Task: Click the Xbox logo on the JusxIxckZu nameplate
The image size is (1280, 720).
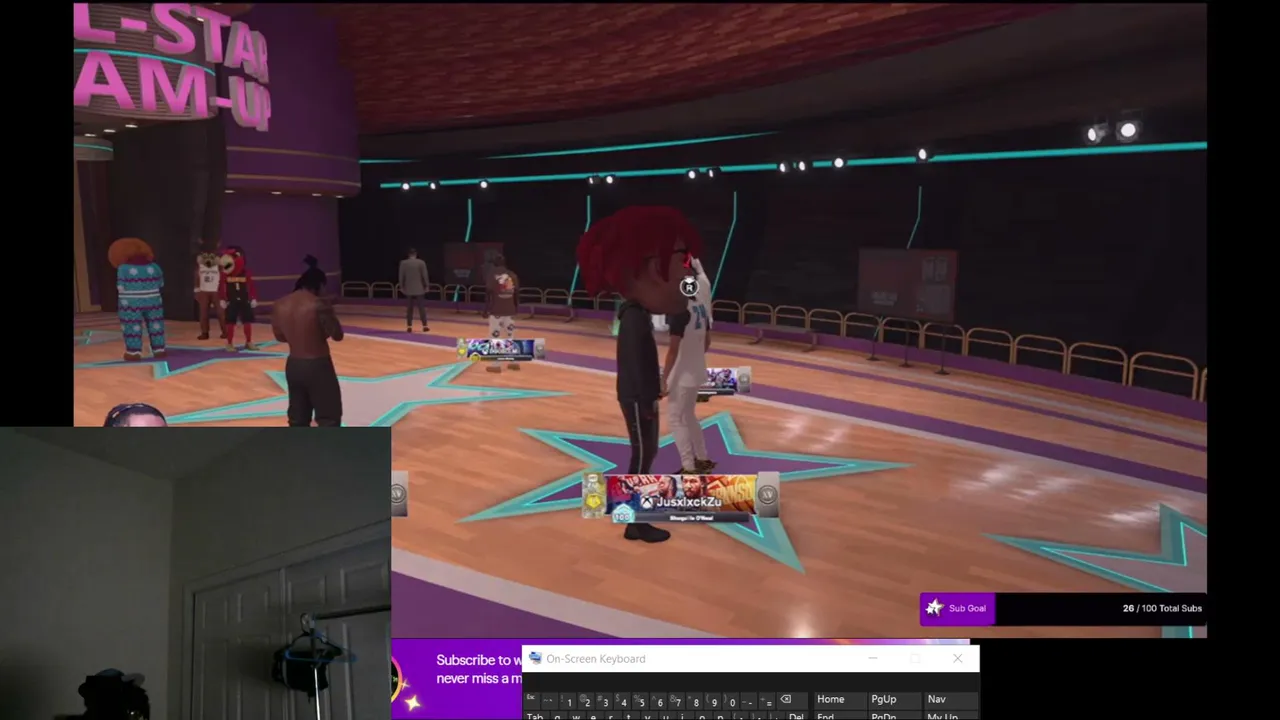Action: pos(647,502)
